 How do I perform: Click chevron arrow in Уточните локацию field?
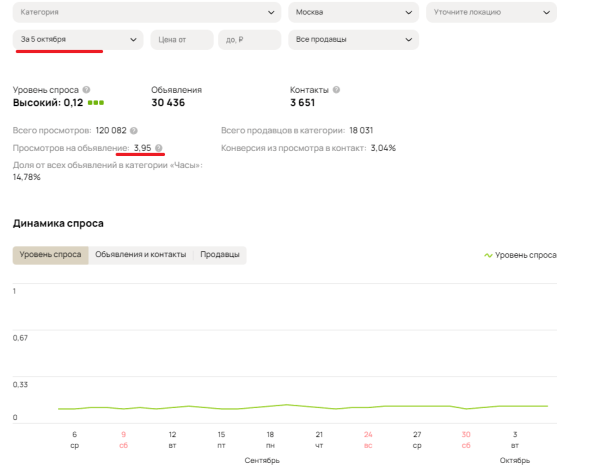click(x=545, y=13)
